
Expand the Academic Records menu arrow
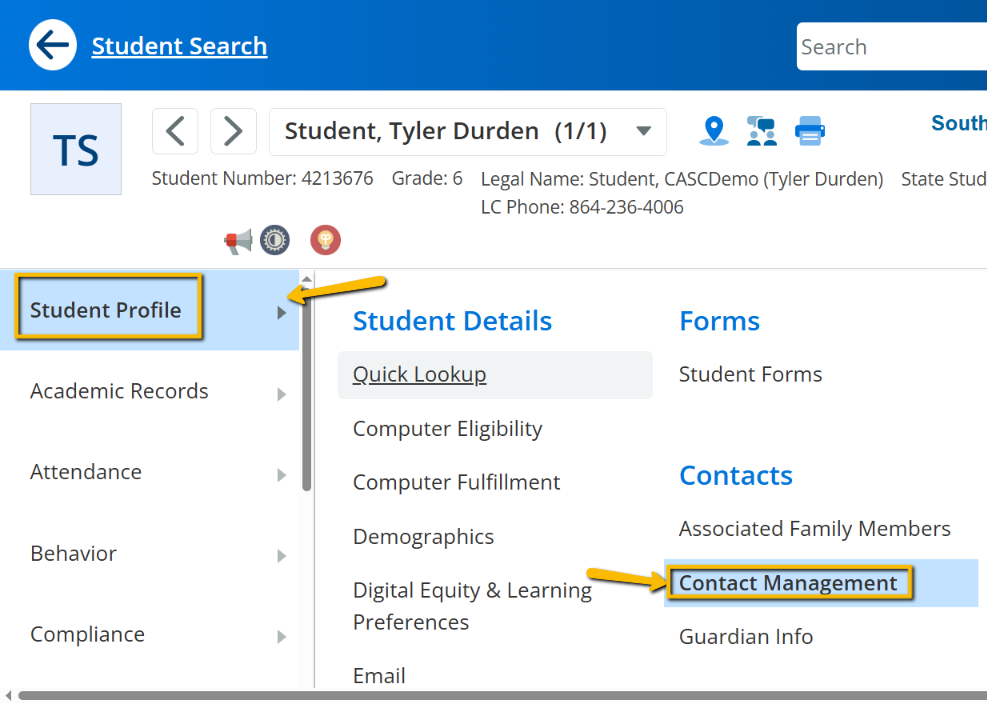pos(281,394)
